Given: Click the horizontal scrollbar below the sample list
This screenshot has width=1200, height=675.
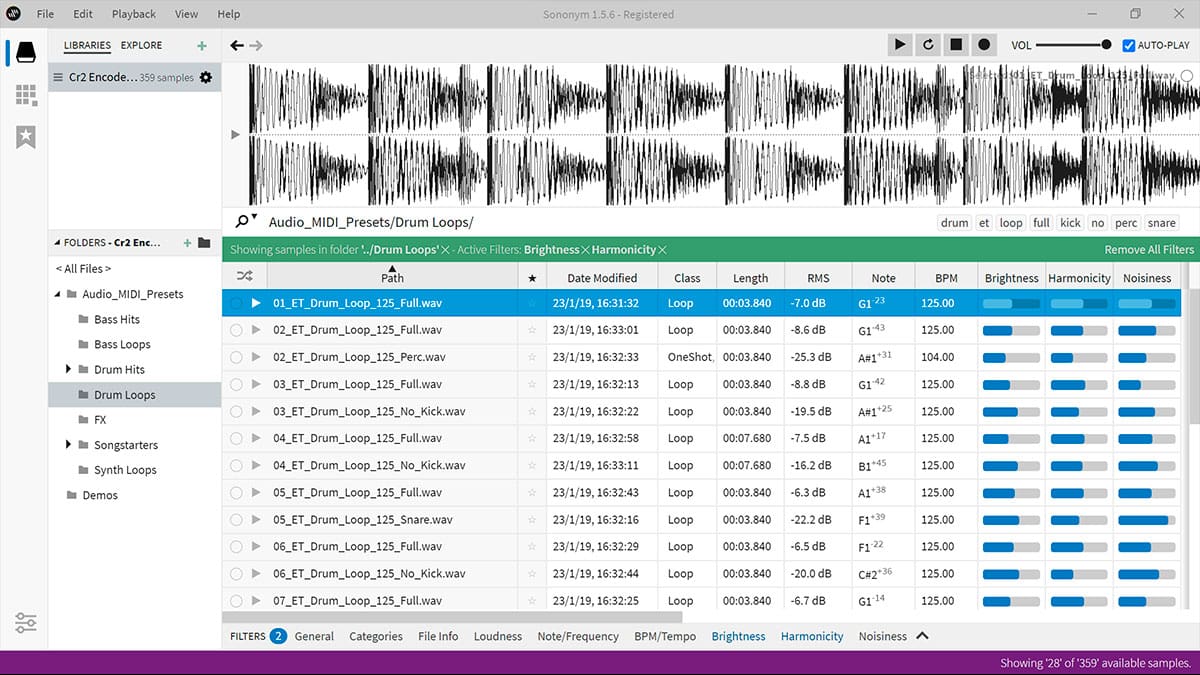Looking at the screenshot, I should coord(451,618).
